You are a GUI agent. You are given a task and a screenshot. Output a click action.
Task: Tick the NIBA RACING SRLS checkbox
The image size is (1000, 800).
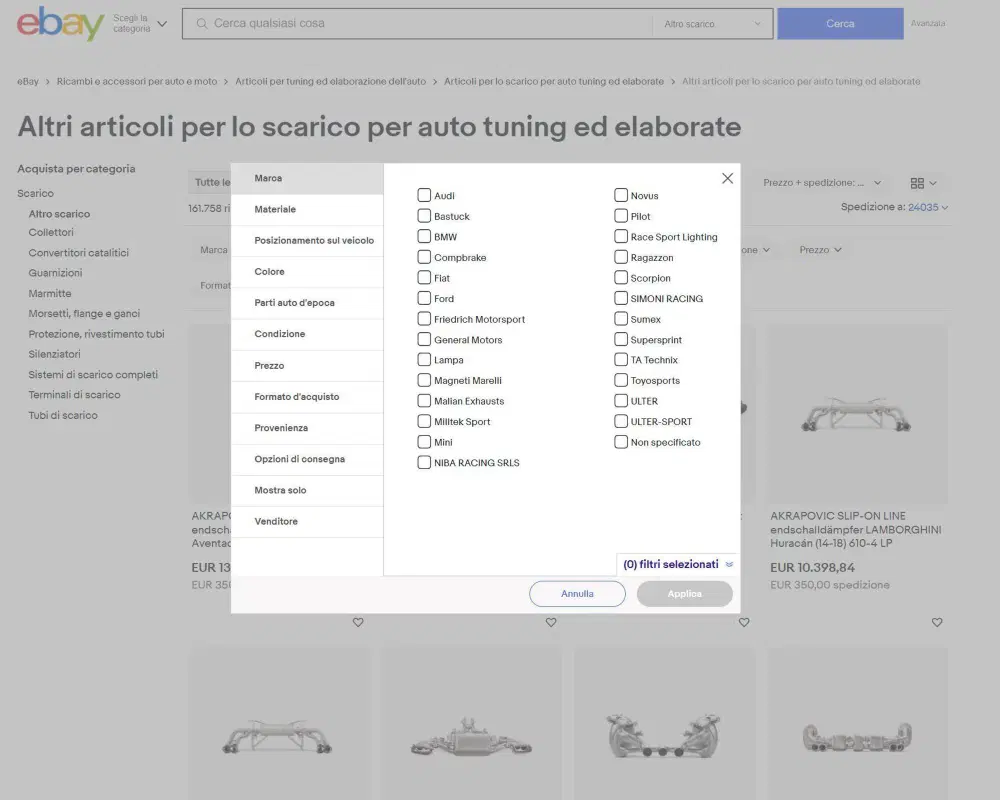pos(424,463)
